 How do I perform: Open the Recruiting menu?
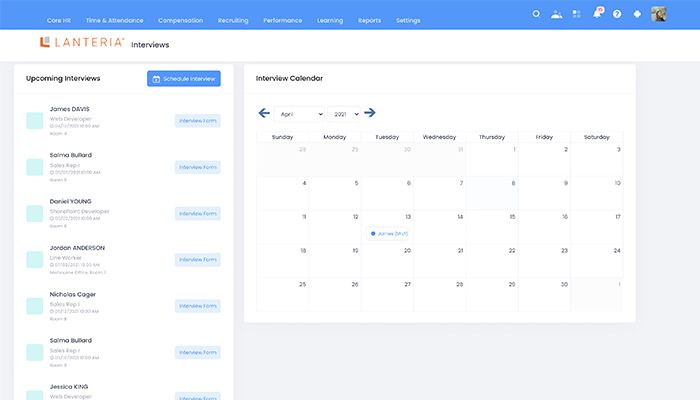tap(233, 20)
